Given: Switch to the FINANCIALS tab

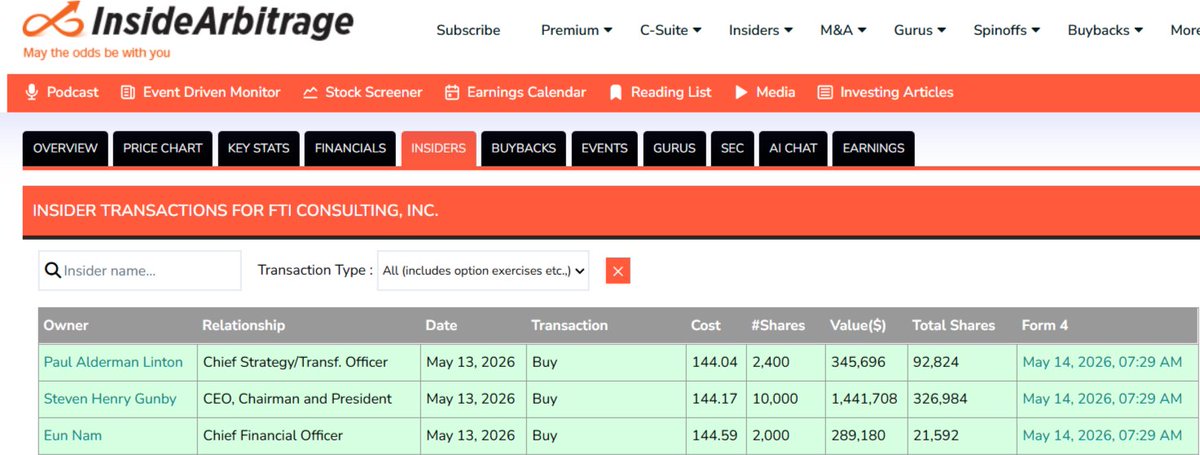Looking at the screenshot, I should pyautogui.click(x=350, y=148).
